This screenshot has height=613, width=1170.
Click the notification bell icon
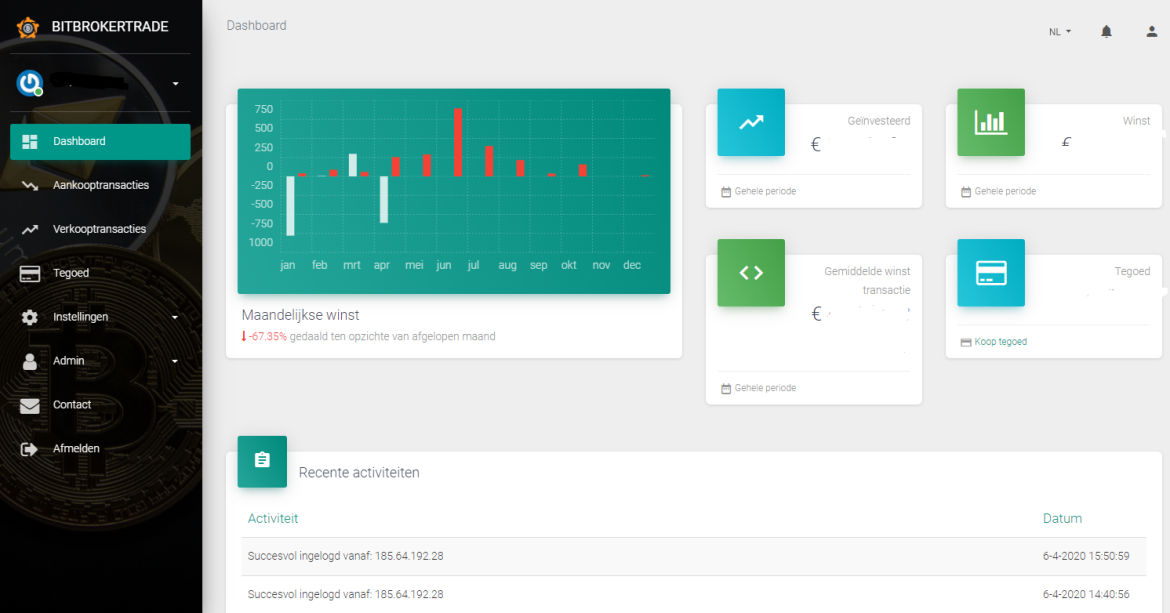coord(1106,31)
